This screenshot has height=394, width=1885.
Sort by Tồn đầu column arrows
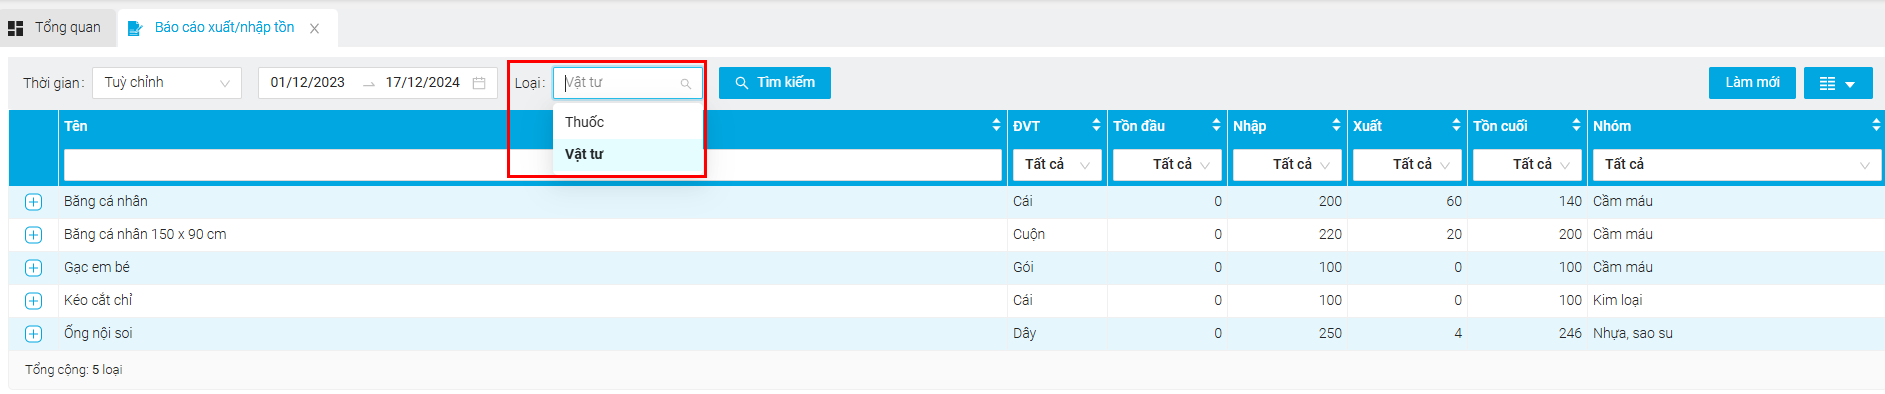1216,125
